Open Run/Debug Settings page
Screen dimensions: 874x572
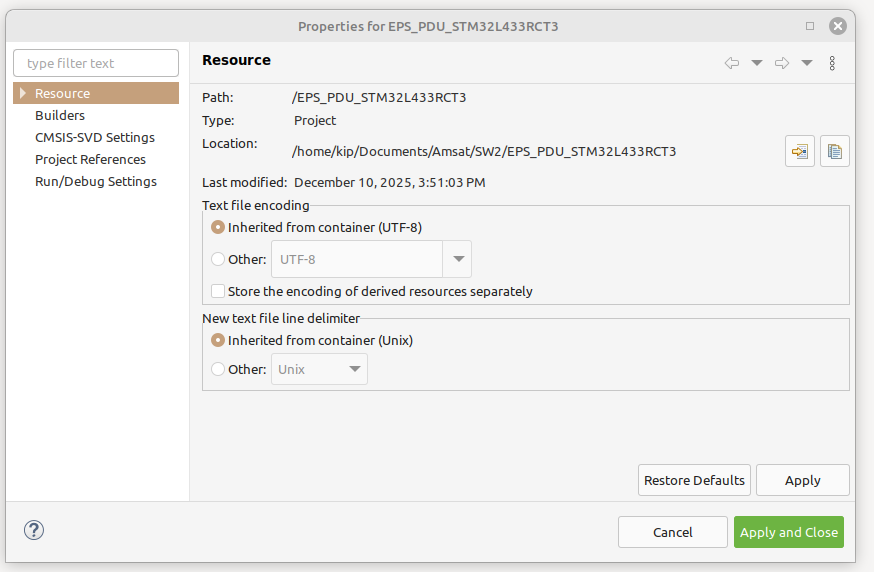tap(96, 181)
